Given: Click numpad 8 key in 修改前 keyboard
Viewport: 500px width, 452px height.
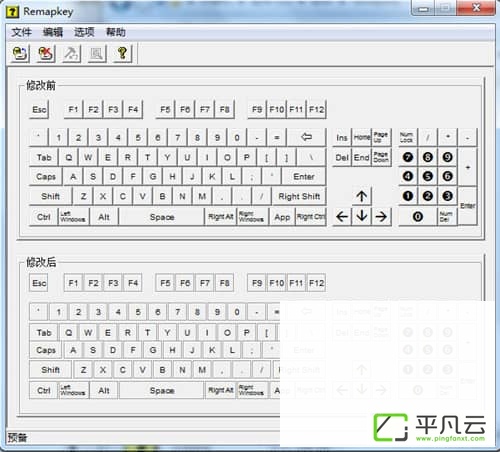Looking at the screenshot, I should (x=428, y=157).
